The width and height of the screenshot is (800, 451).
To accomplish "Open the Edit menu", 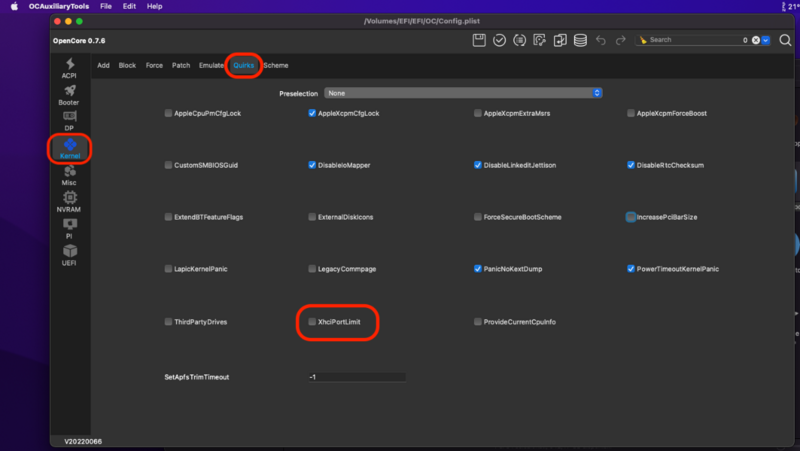I will pos(129,6).
